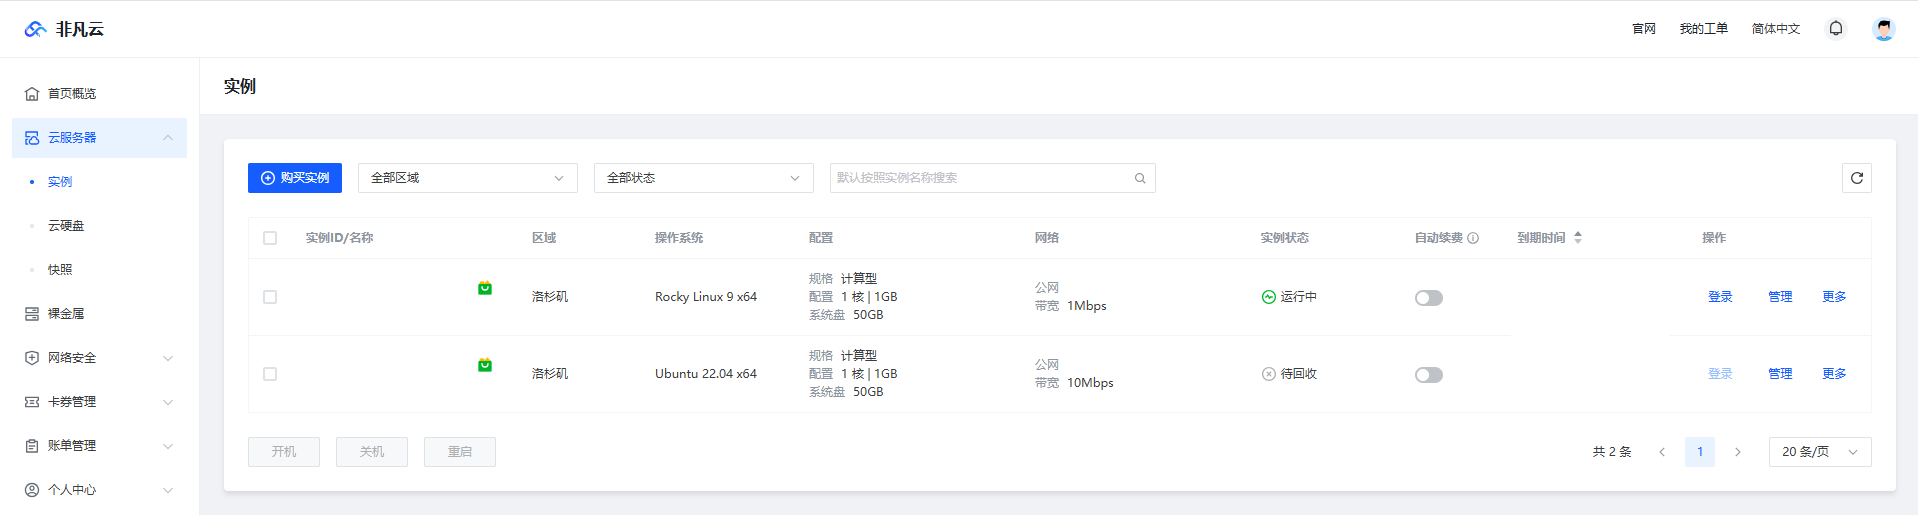The height and width of the screenshot is (515, 1918).
Task: Click the 非凡云 logo
Action: tap(64, 29)
